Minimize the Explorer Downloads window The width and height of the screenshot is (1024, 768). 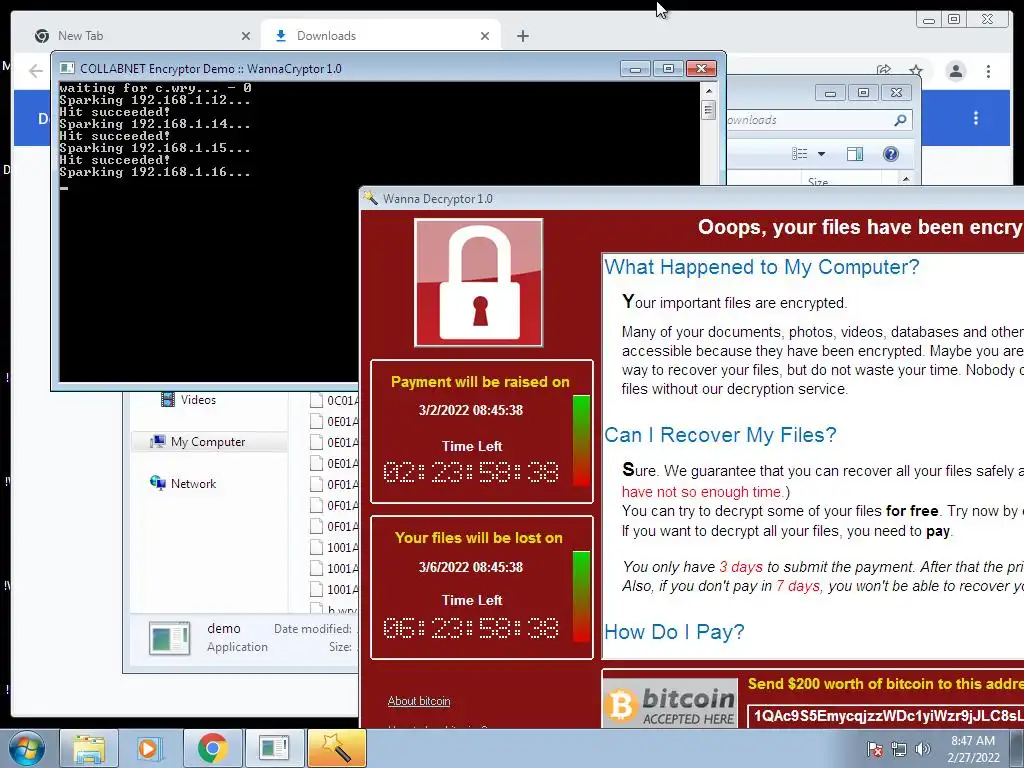[x=830, y=93]
